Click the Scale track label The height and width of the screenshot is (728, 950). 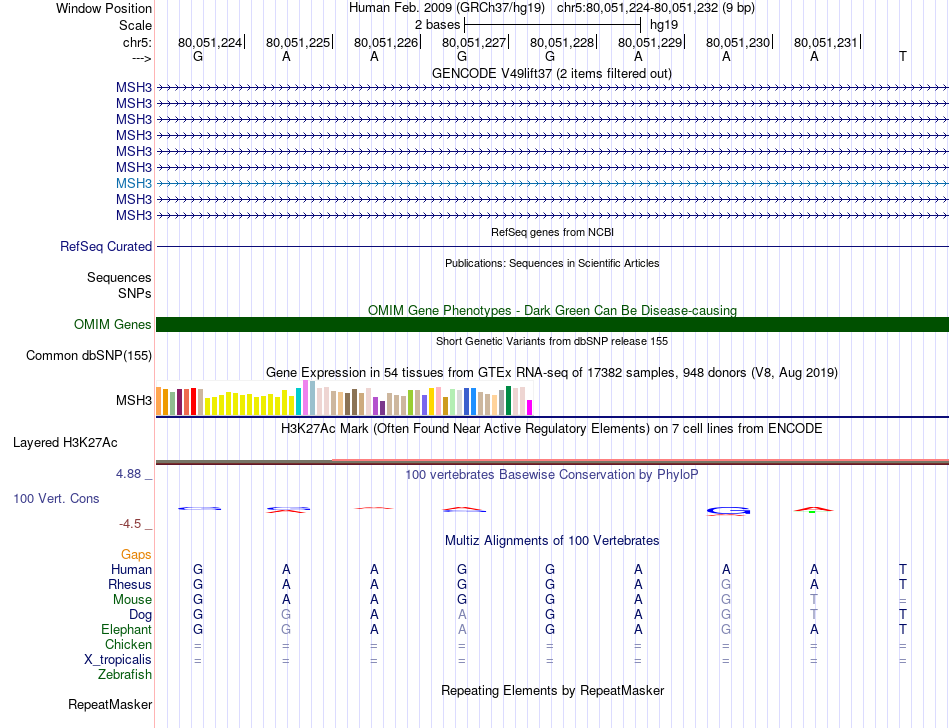tap(135, 25)
